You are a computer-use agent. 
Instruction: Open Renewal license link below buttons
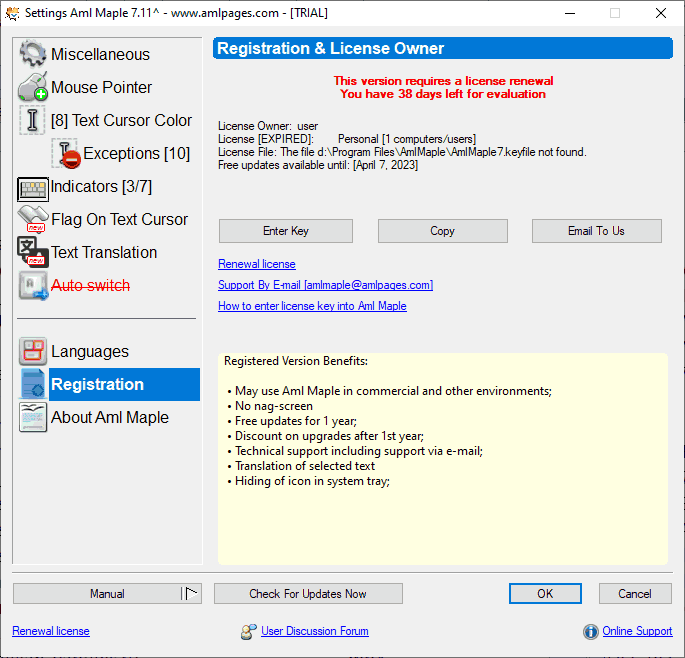pyautogui.click(x=256, y=264)
